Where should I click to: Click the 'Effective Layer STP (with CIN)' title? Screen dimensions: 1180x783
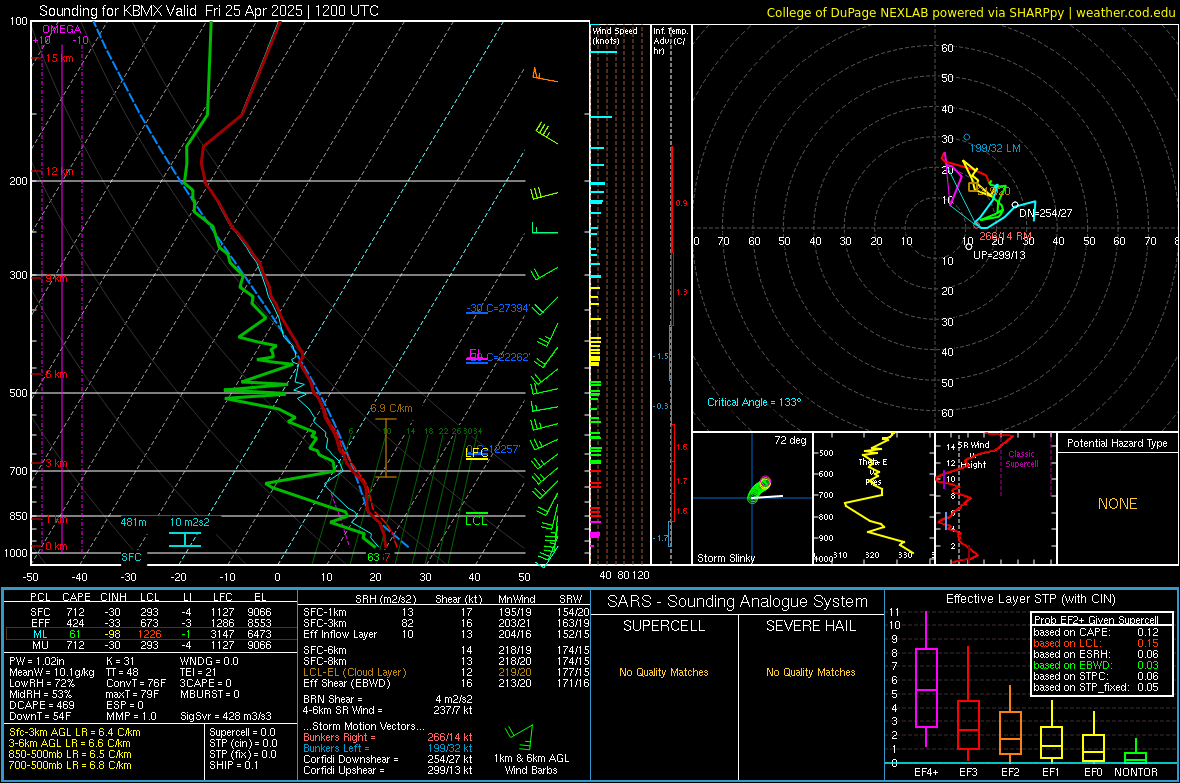click(x=1030, y=599)
